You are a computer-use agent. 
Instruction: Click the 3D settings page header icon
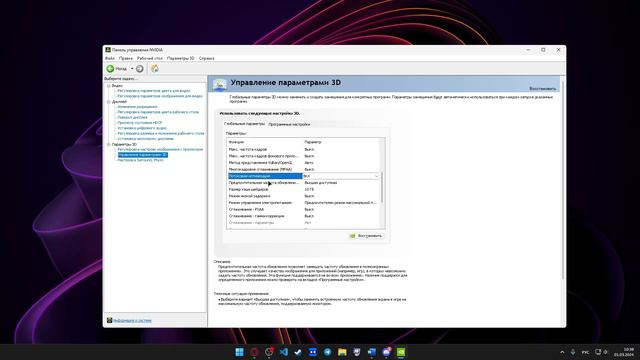point(220,84)
